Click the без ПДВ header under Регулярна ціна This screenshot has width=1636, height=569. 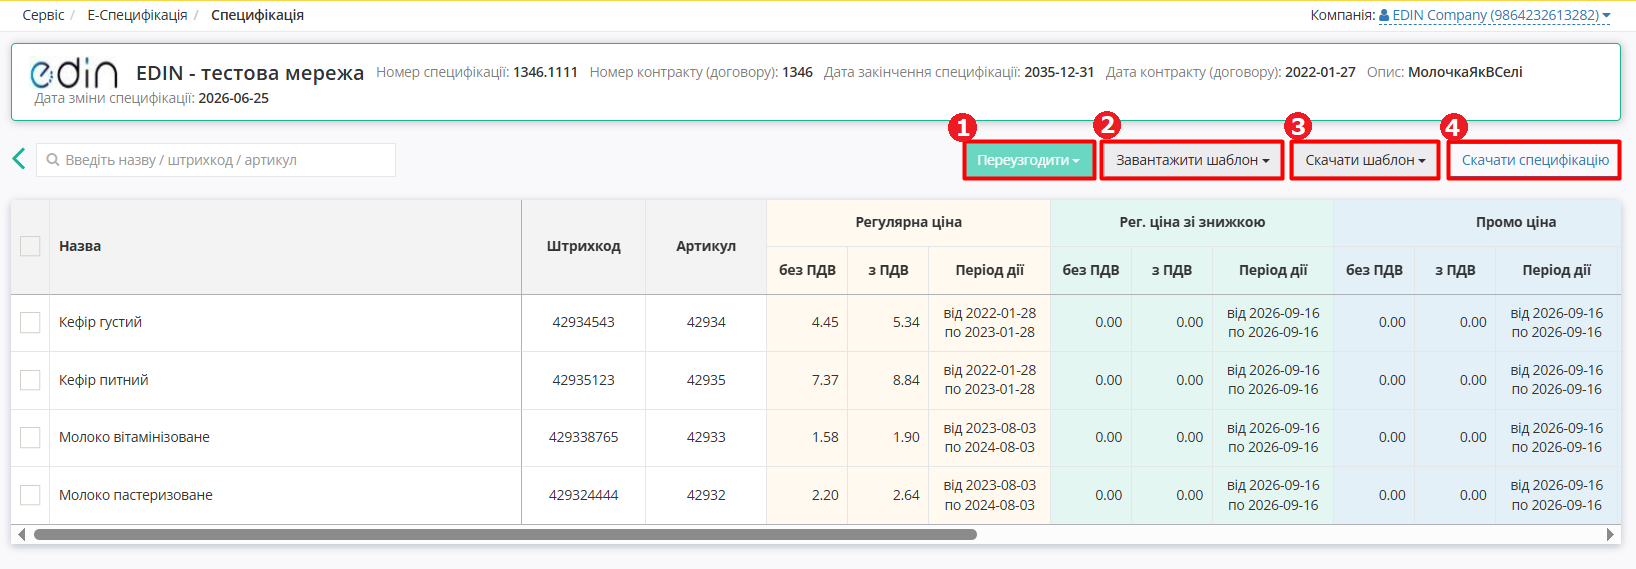pyautogui.click(x=807, y=270)
